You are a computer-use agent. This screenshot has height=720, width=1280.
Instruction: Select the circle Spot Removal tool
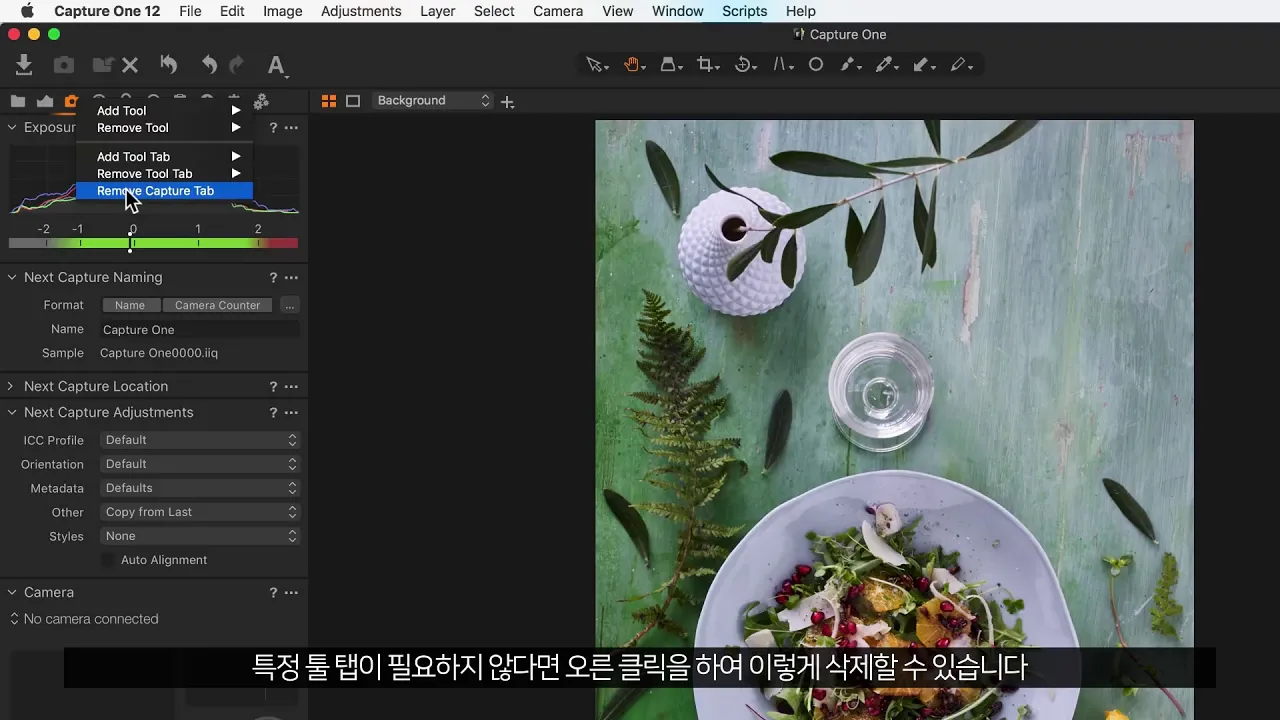(x=816, y=65)
